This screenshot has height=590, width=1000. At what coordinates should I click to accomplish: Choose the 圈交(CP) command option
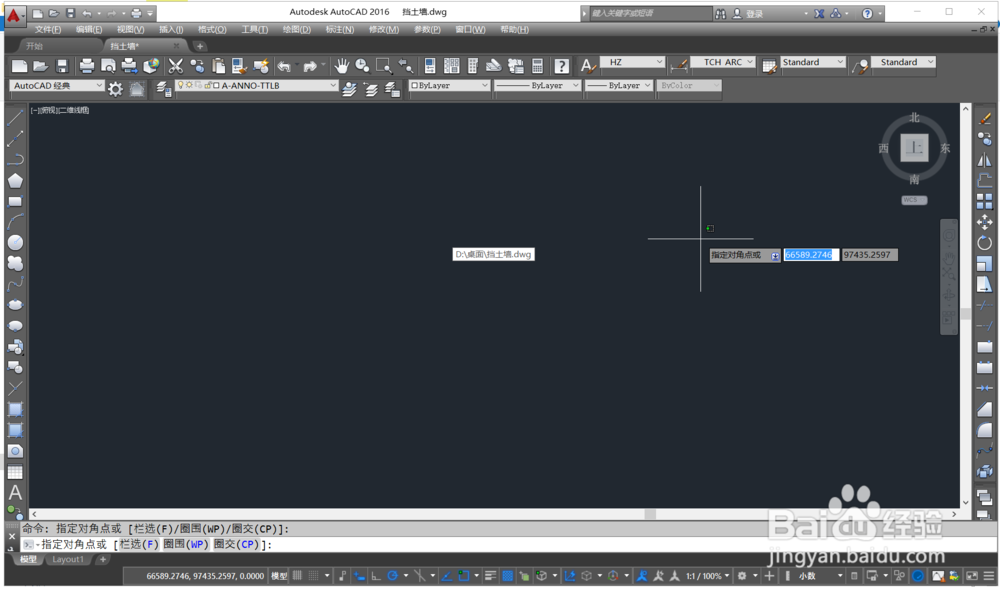coord(237,544)
